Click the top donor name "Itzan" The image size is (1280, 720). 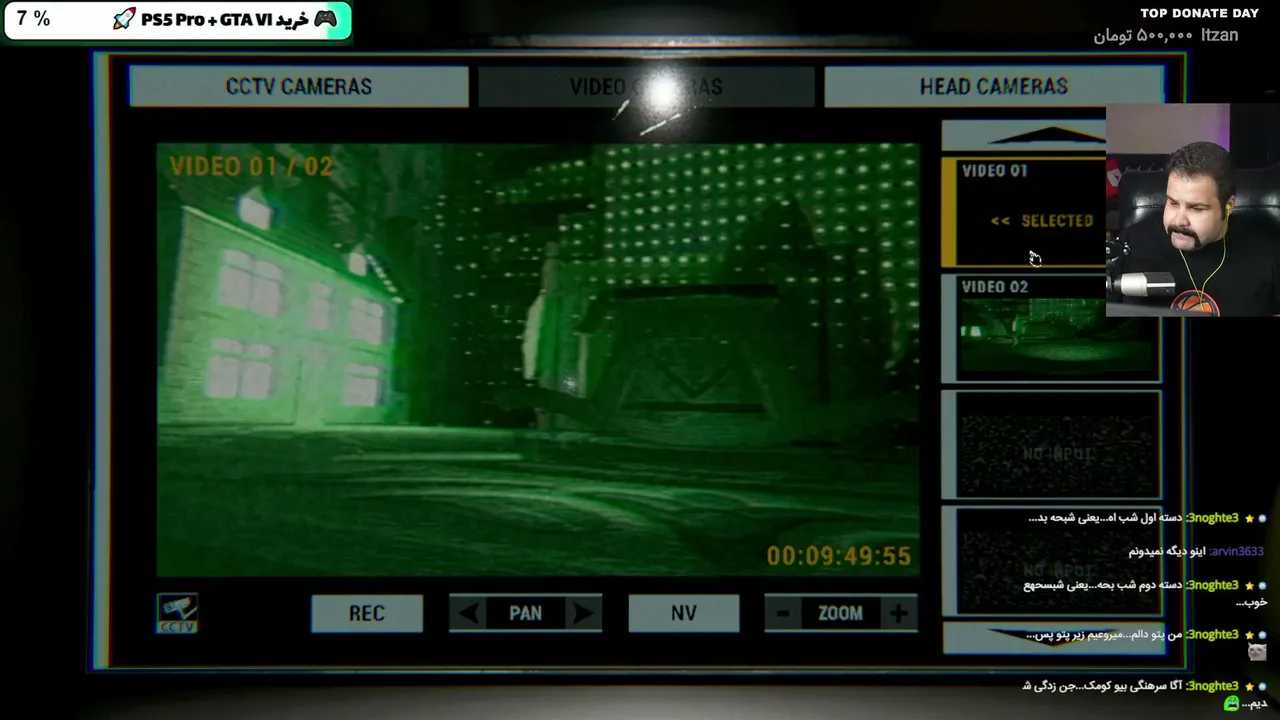1219,35
